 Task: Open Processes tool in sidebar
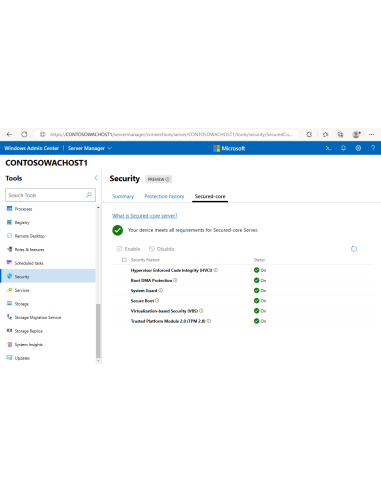(x=48, y=209)
